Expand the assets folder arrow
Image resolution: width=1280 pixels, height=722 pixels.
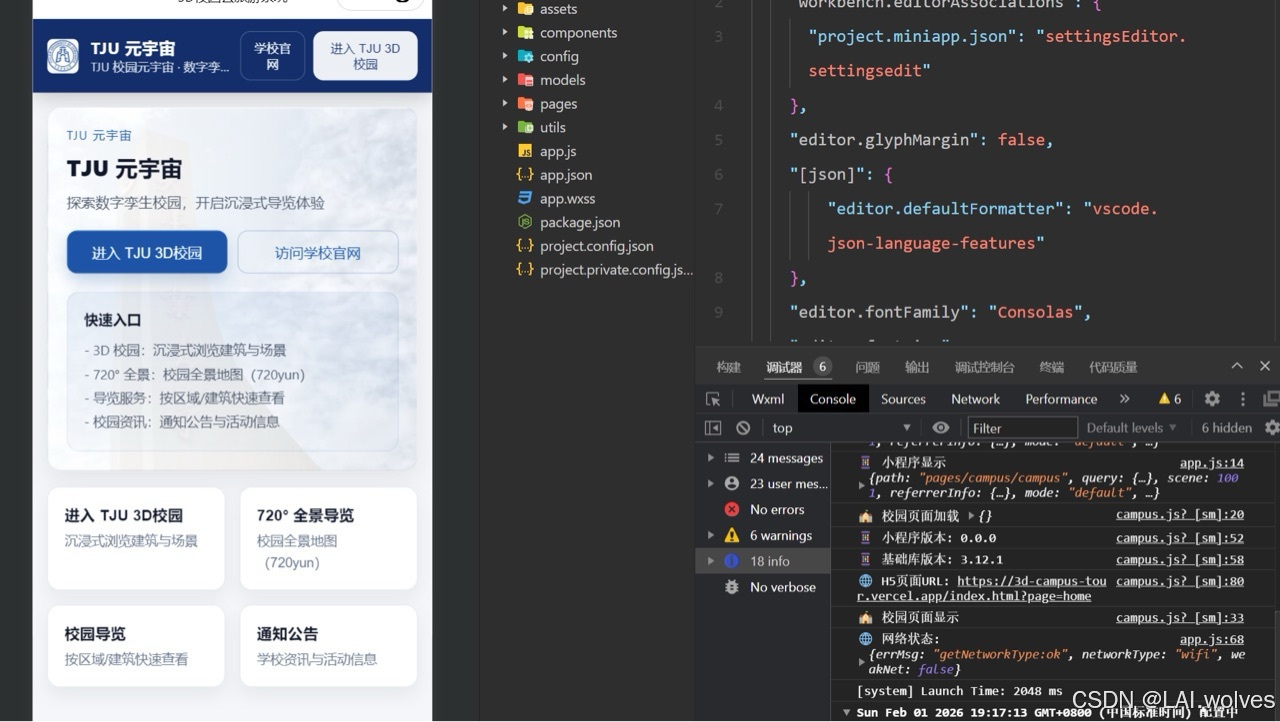(505, 9)
